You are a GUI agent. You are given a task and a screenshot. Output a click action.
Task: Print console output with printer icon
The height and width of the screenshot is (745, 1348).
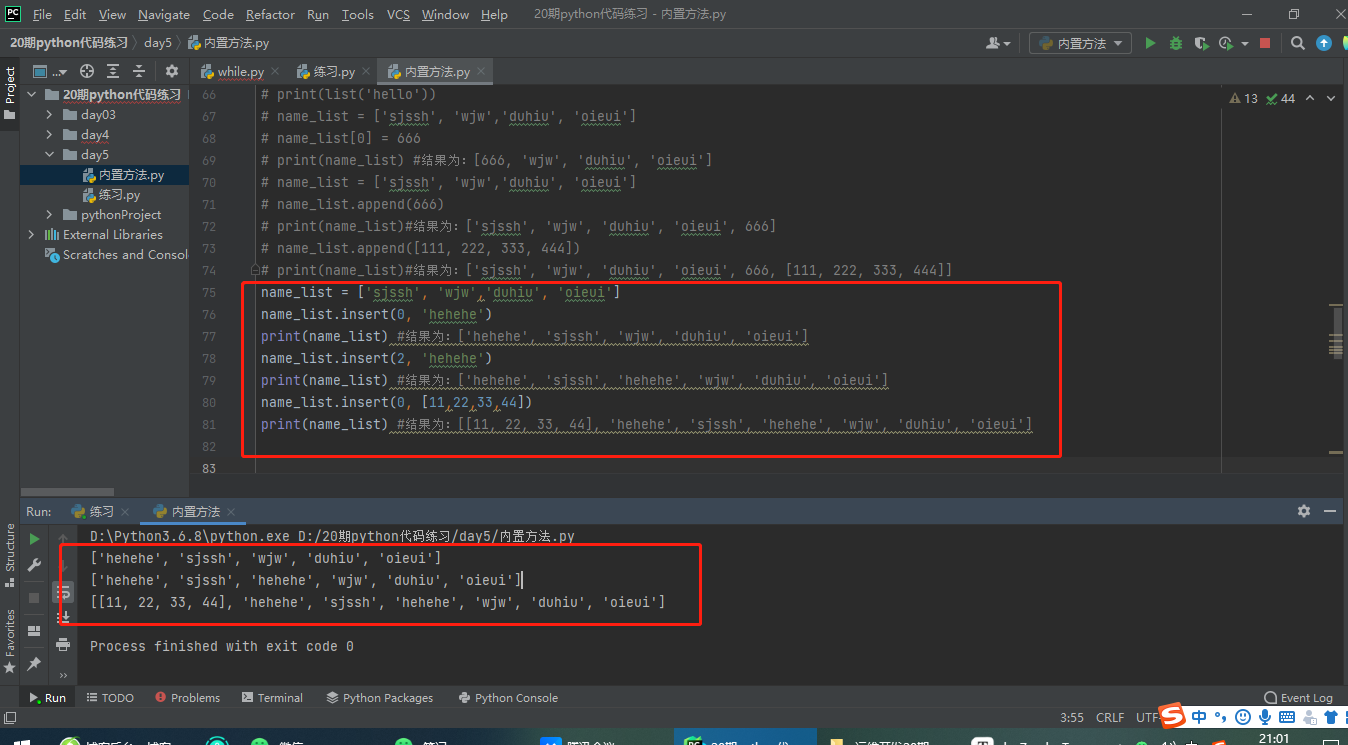(63, 645)
